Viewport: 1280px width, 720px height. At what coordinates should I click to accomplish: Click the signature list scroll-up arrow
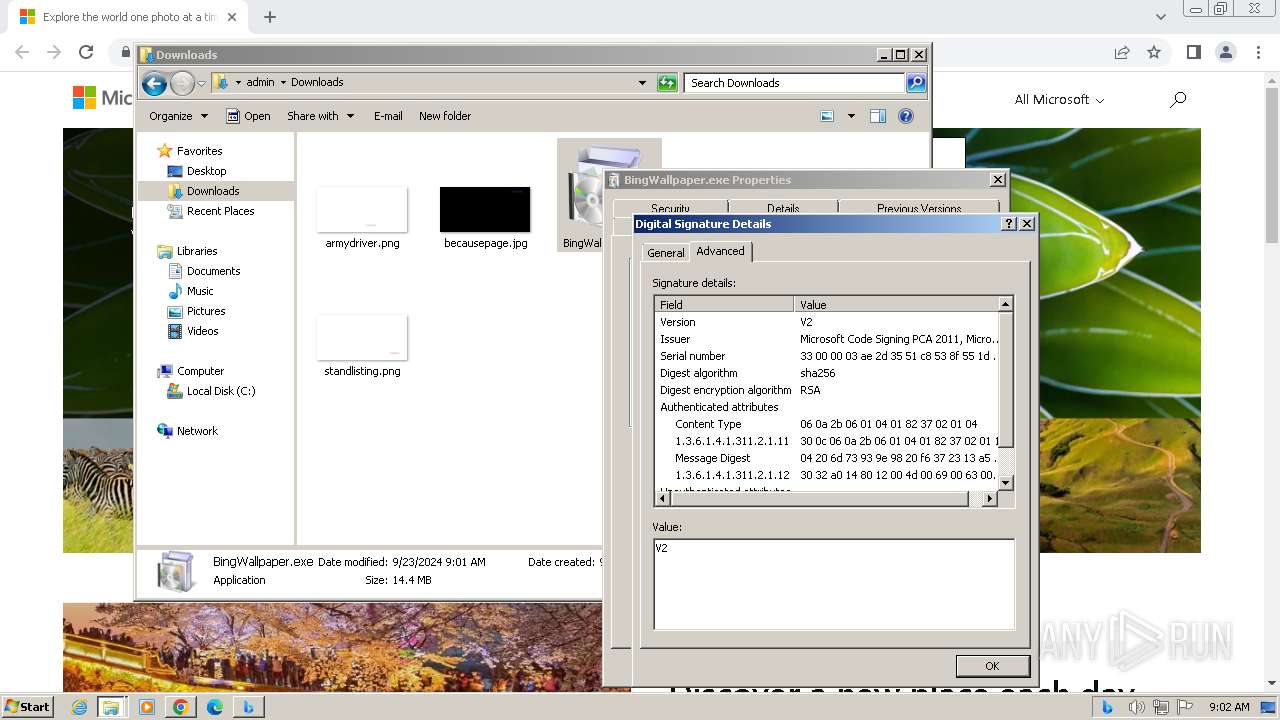point(1006,304)
